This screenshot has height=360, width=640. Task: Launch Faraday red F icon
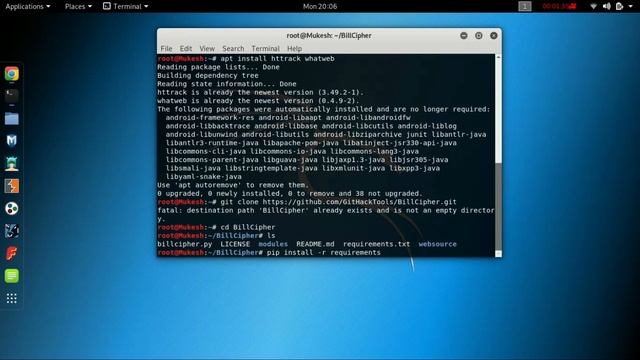tap(12, 253)
